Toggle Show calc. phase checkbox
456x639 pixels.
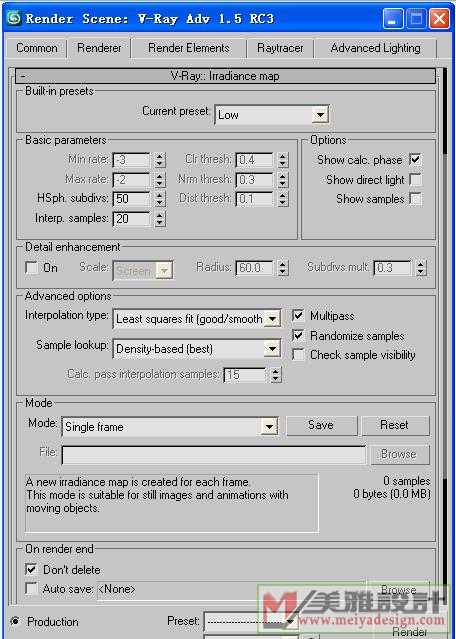pyautogui.click(x=415, y=159)
